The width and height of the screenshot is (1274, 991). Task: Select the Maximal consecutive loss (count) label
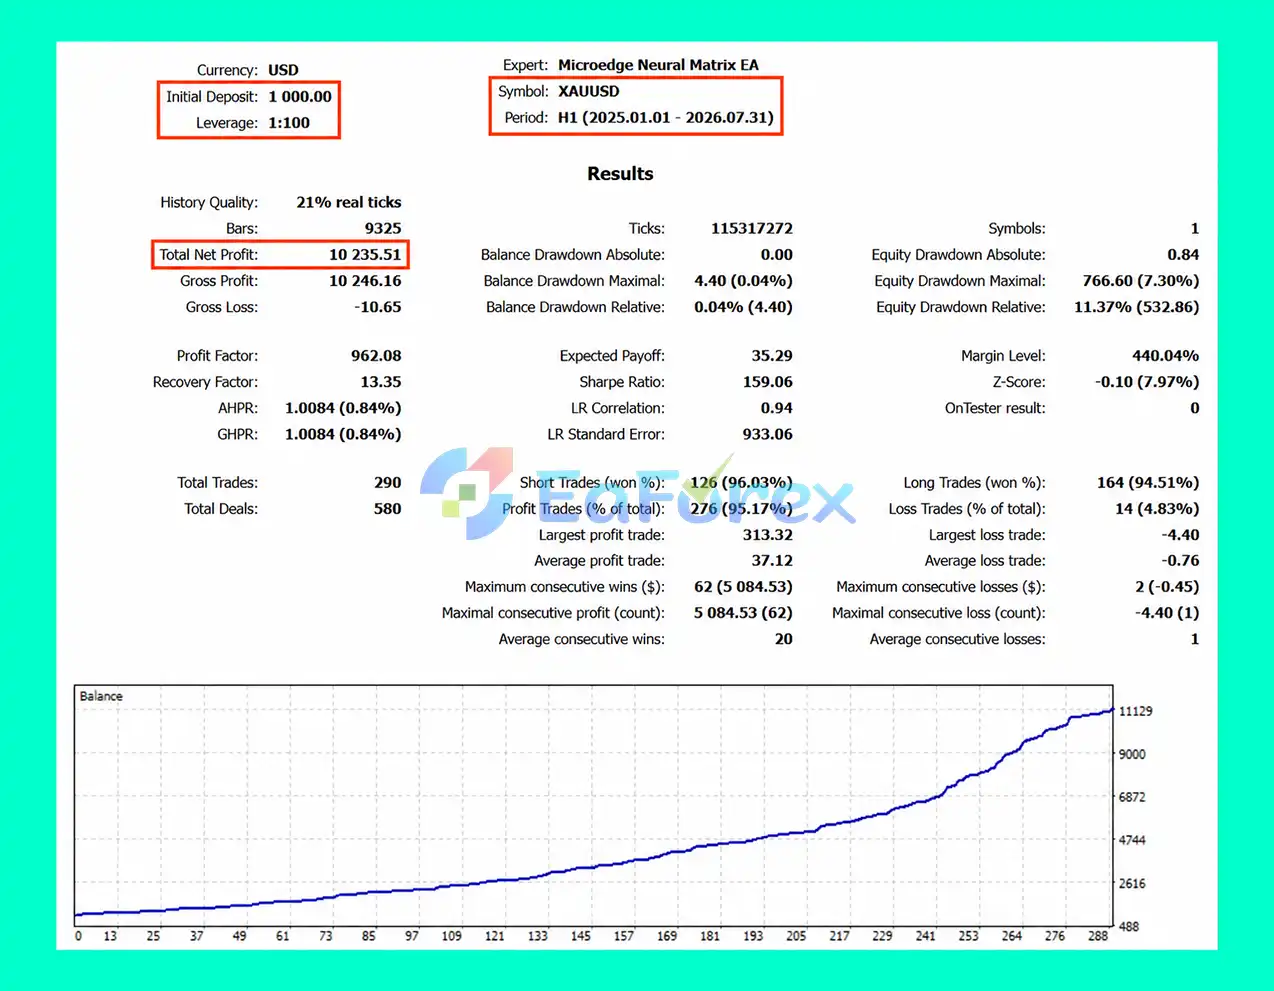tap(939, 613)
